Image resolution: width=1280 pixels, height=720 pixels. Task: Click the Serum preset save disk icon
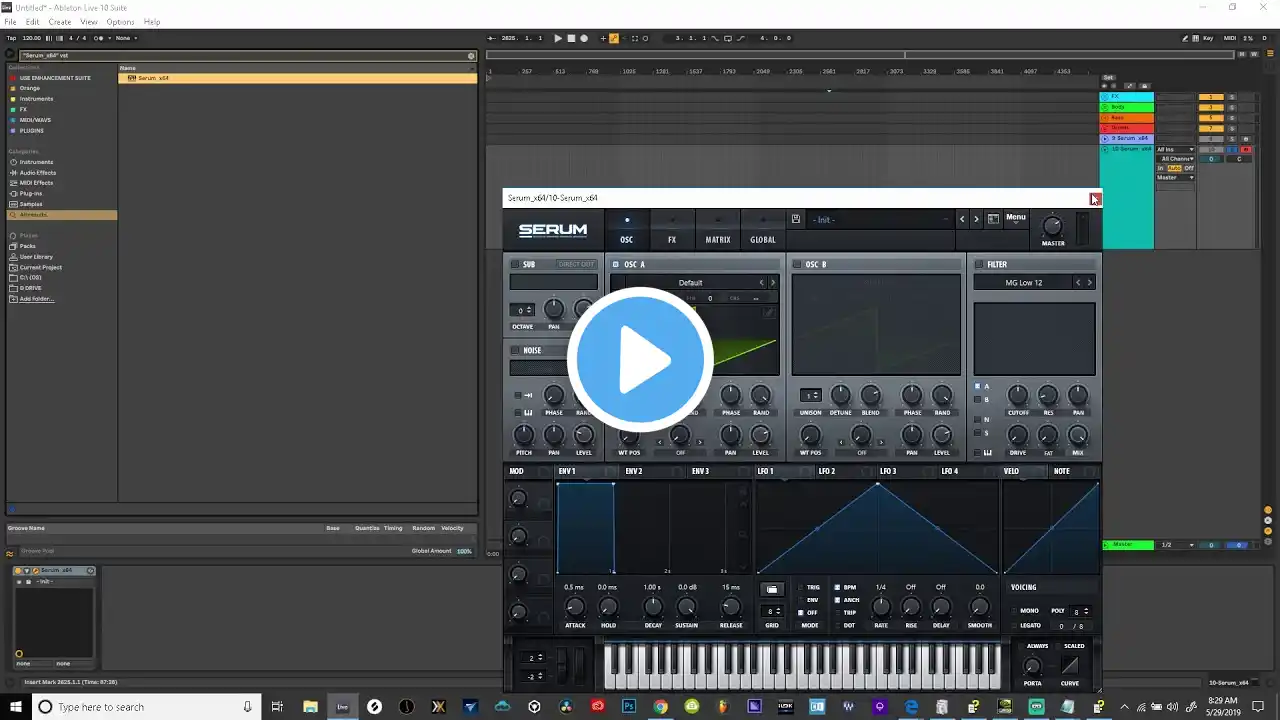click(795, 219)
